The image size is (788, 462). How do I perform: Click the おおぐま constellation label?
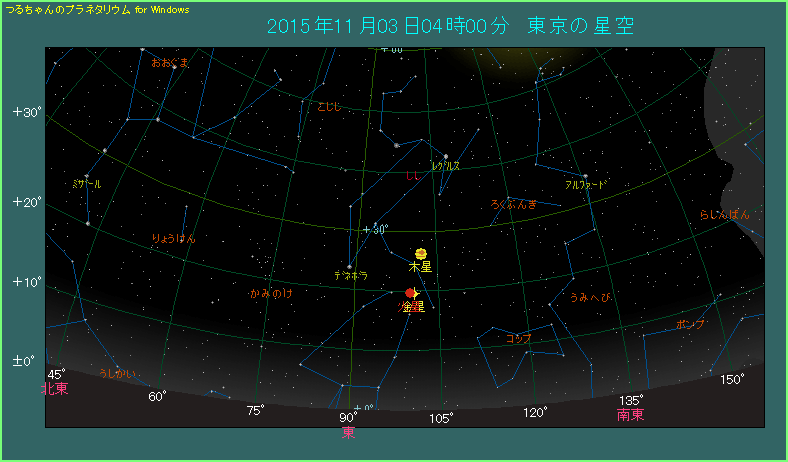[x=170, y=62]
